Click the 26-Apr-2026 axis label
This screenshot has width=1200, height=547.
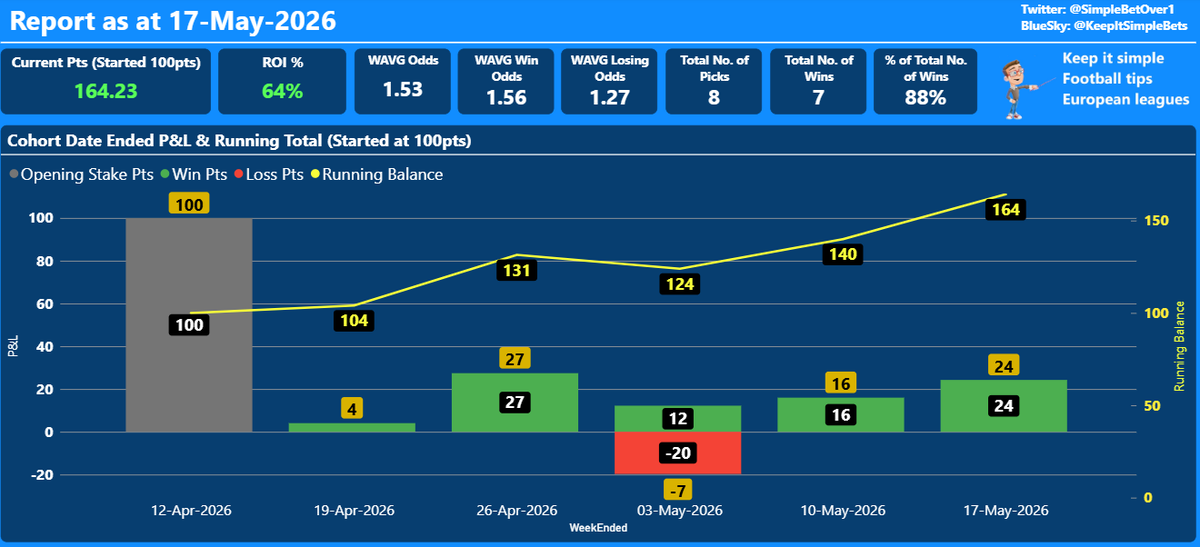(x=515, y=510)
